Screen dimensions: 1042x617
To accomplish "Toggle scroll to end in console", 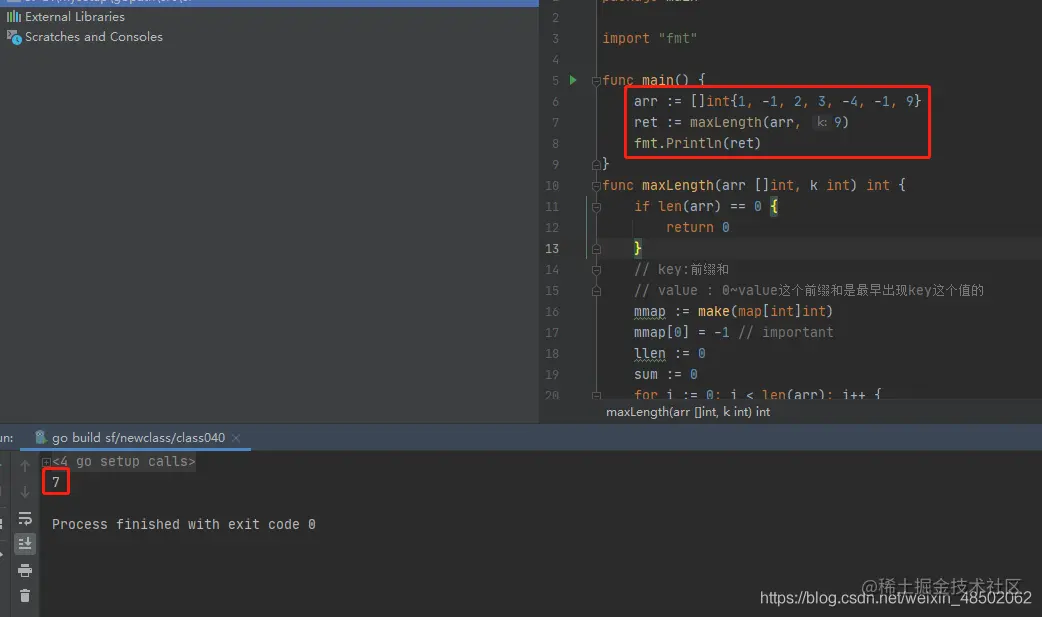I will [25, 544].
